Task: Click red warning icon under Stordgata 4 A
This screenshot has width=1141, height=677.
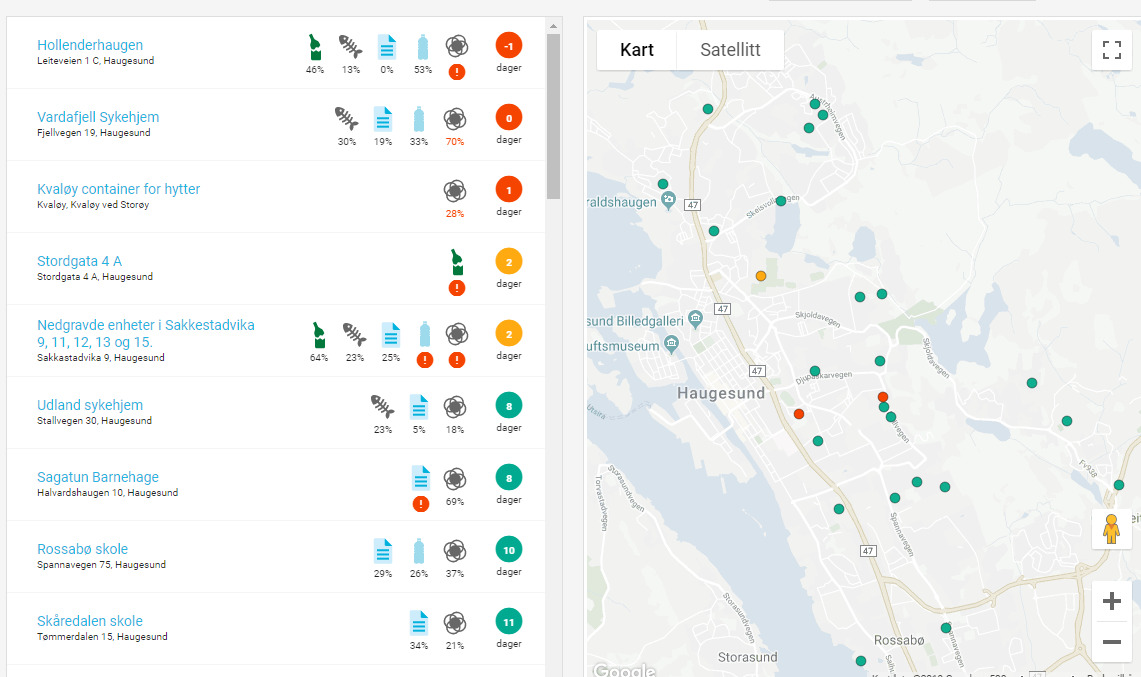Action: [457, 288]
